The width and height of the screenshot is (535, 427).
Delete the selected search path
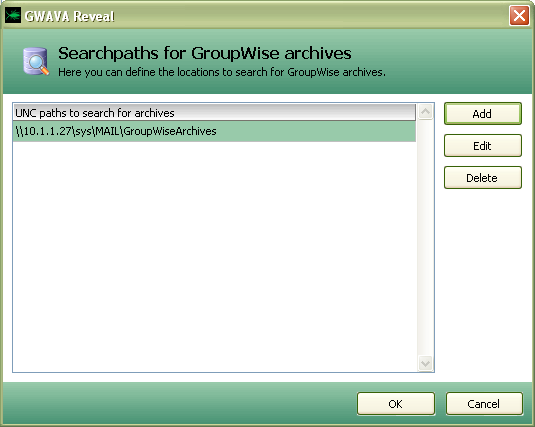482,177
